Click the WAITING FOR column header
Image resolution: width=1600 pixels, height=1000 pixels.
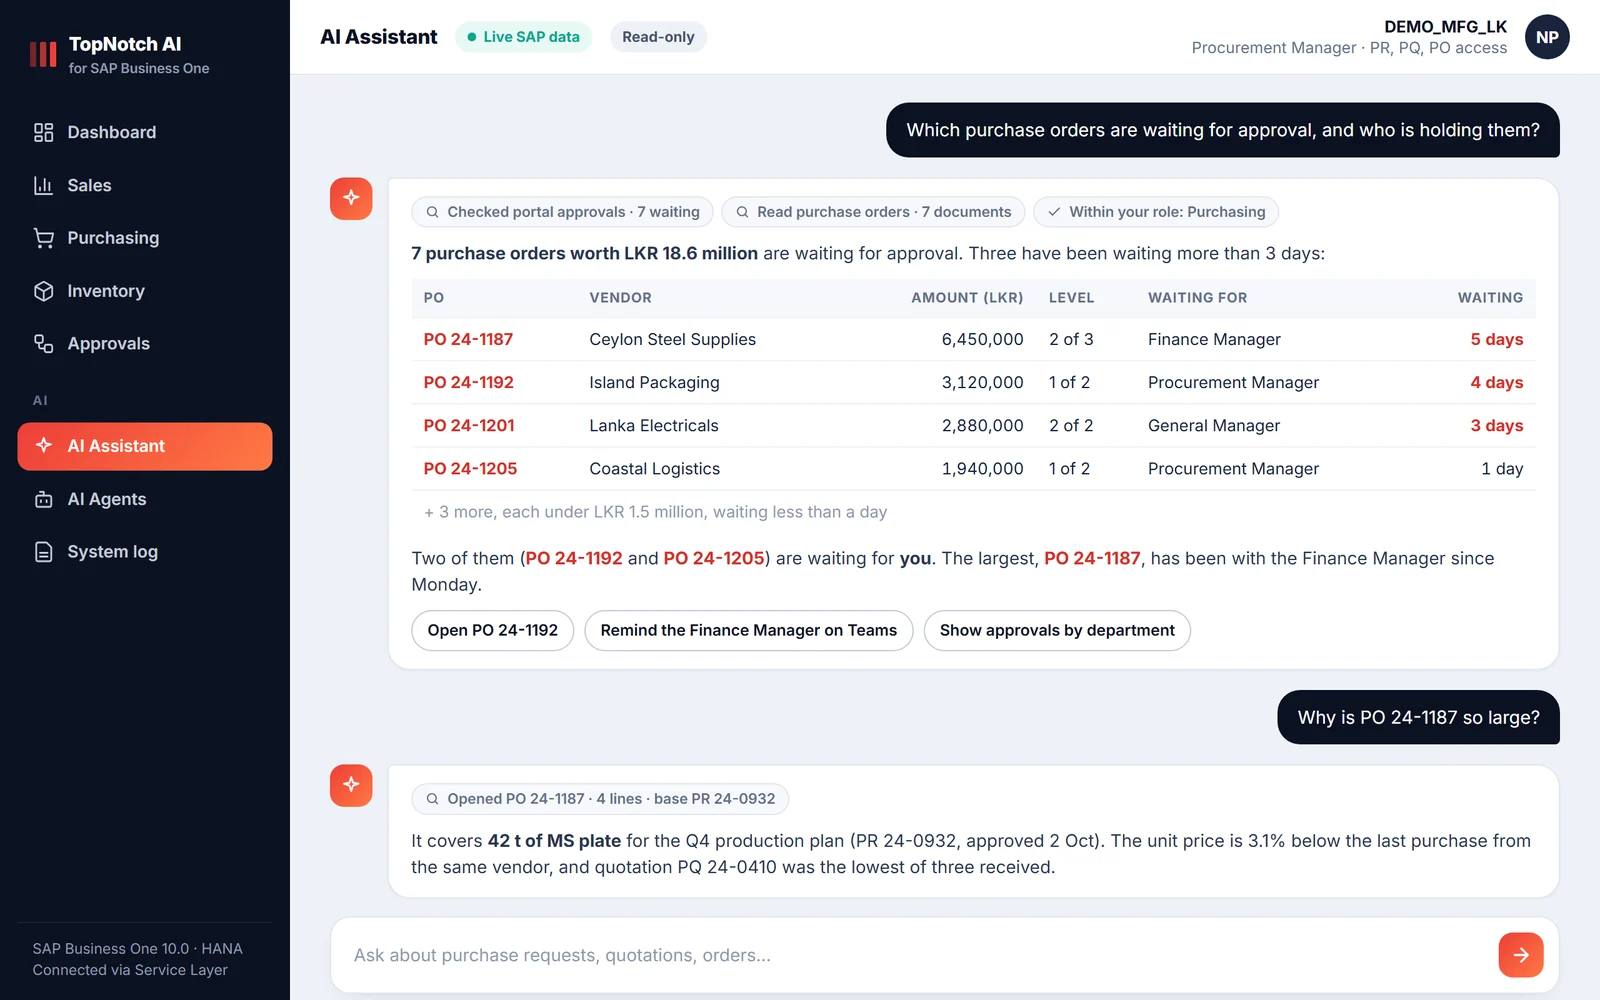1198,298
